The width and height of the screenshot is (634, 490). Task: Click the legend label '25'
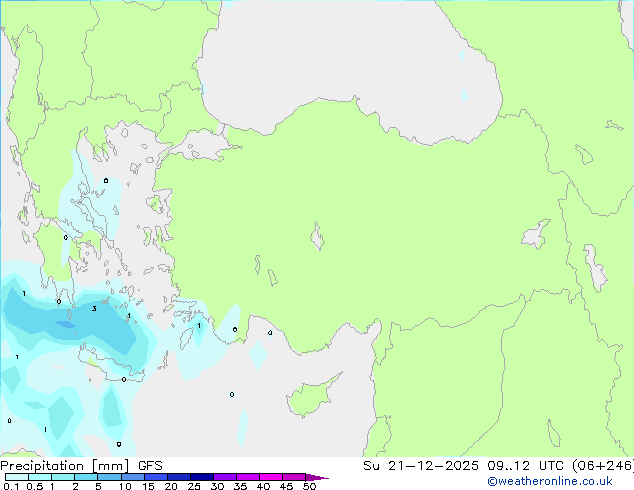tap(194, 486)
